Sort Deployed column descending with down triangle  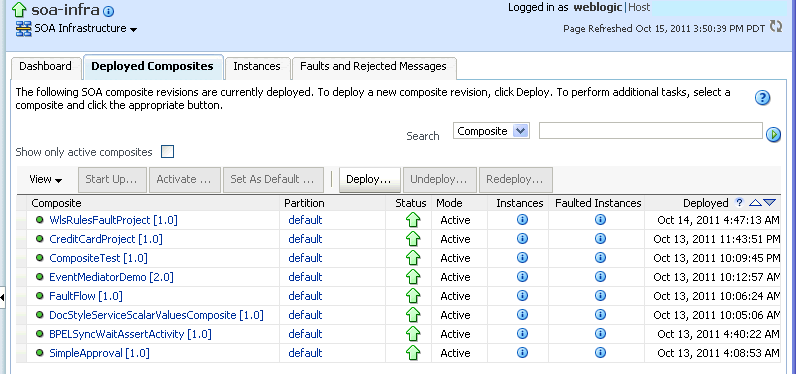pos(770,203)
